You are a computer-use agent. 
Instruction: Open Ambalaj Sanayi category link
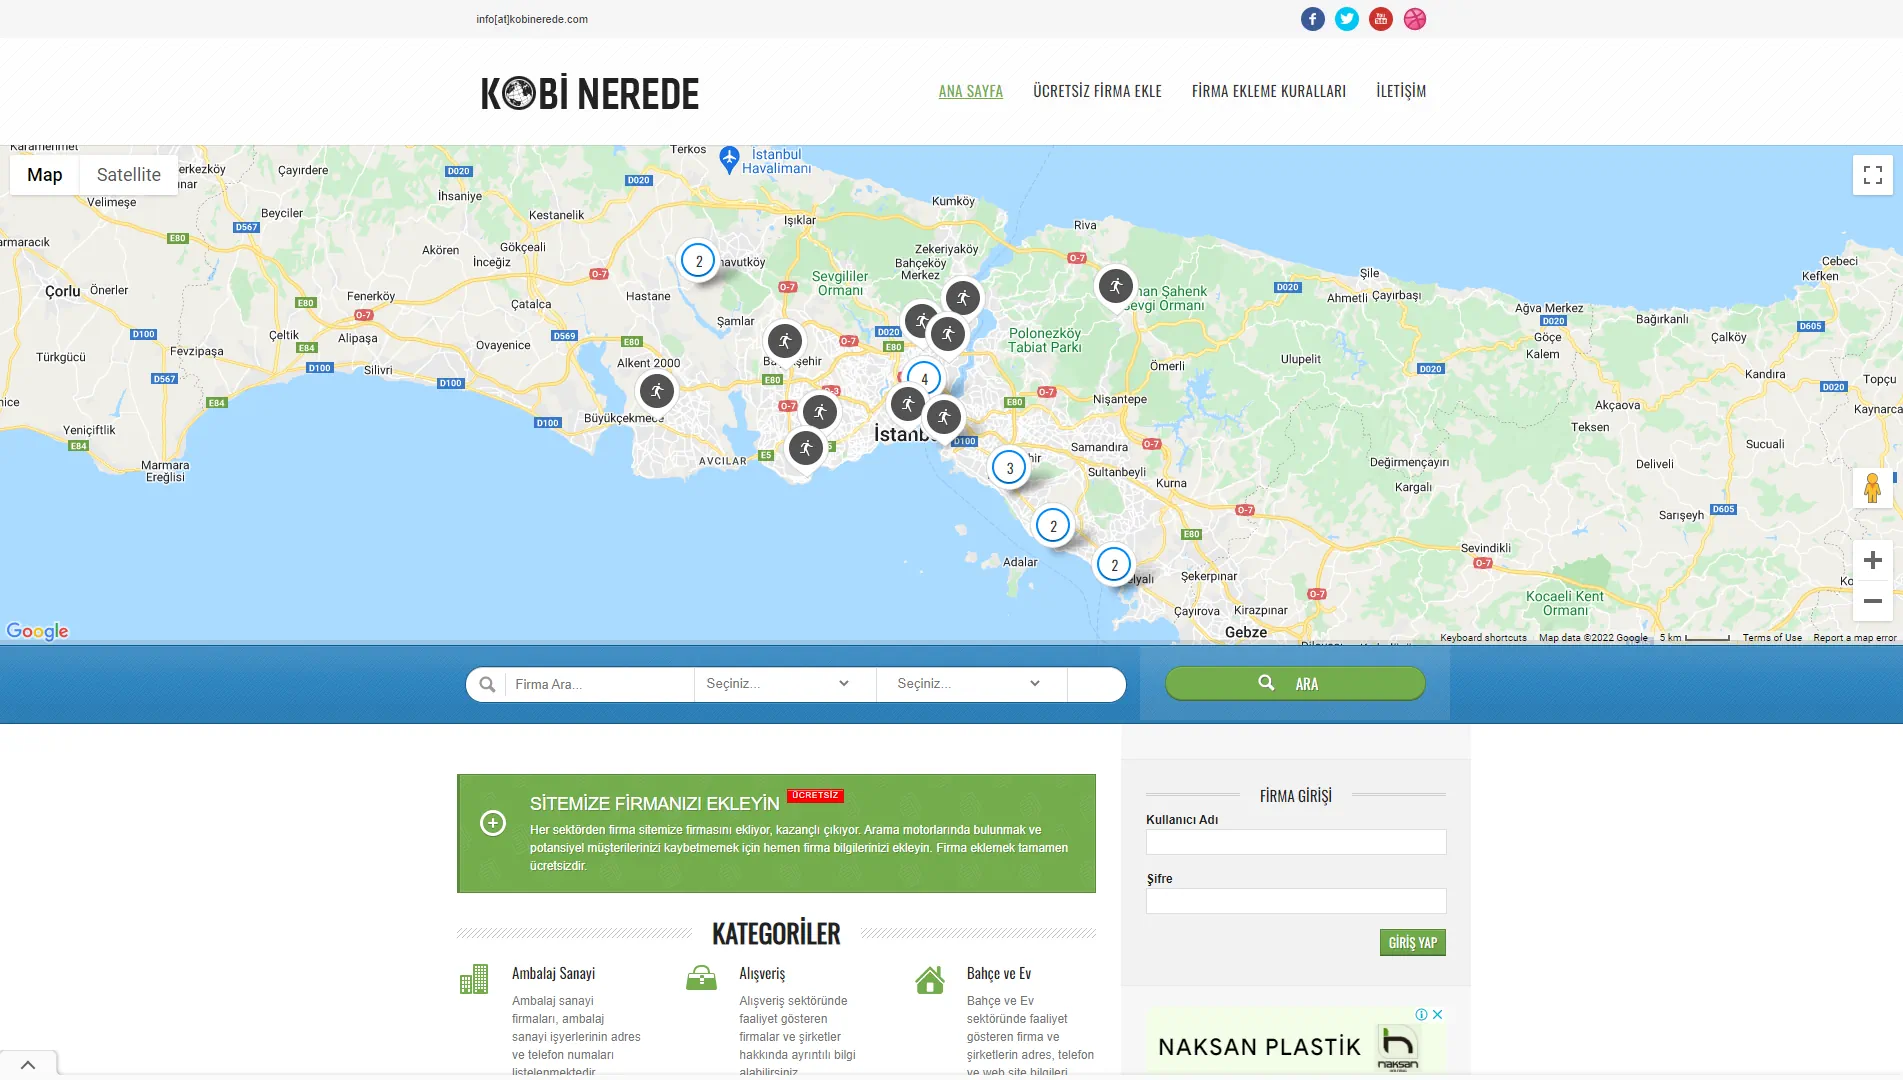pos(553,974)
